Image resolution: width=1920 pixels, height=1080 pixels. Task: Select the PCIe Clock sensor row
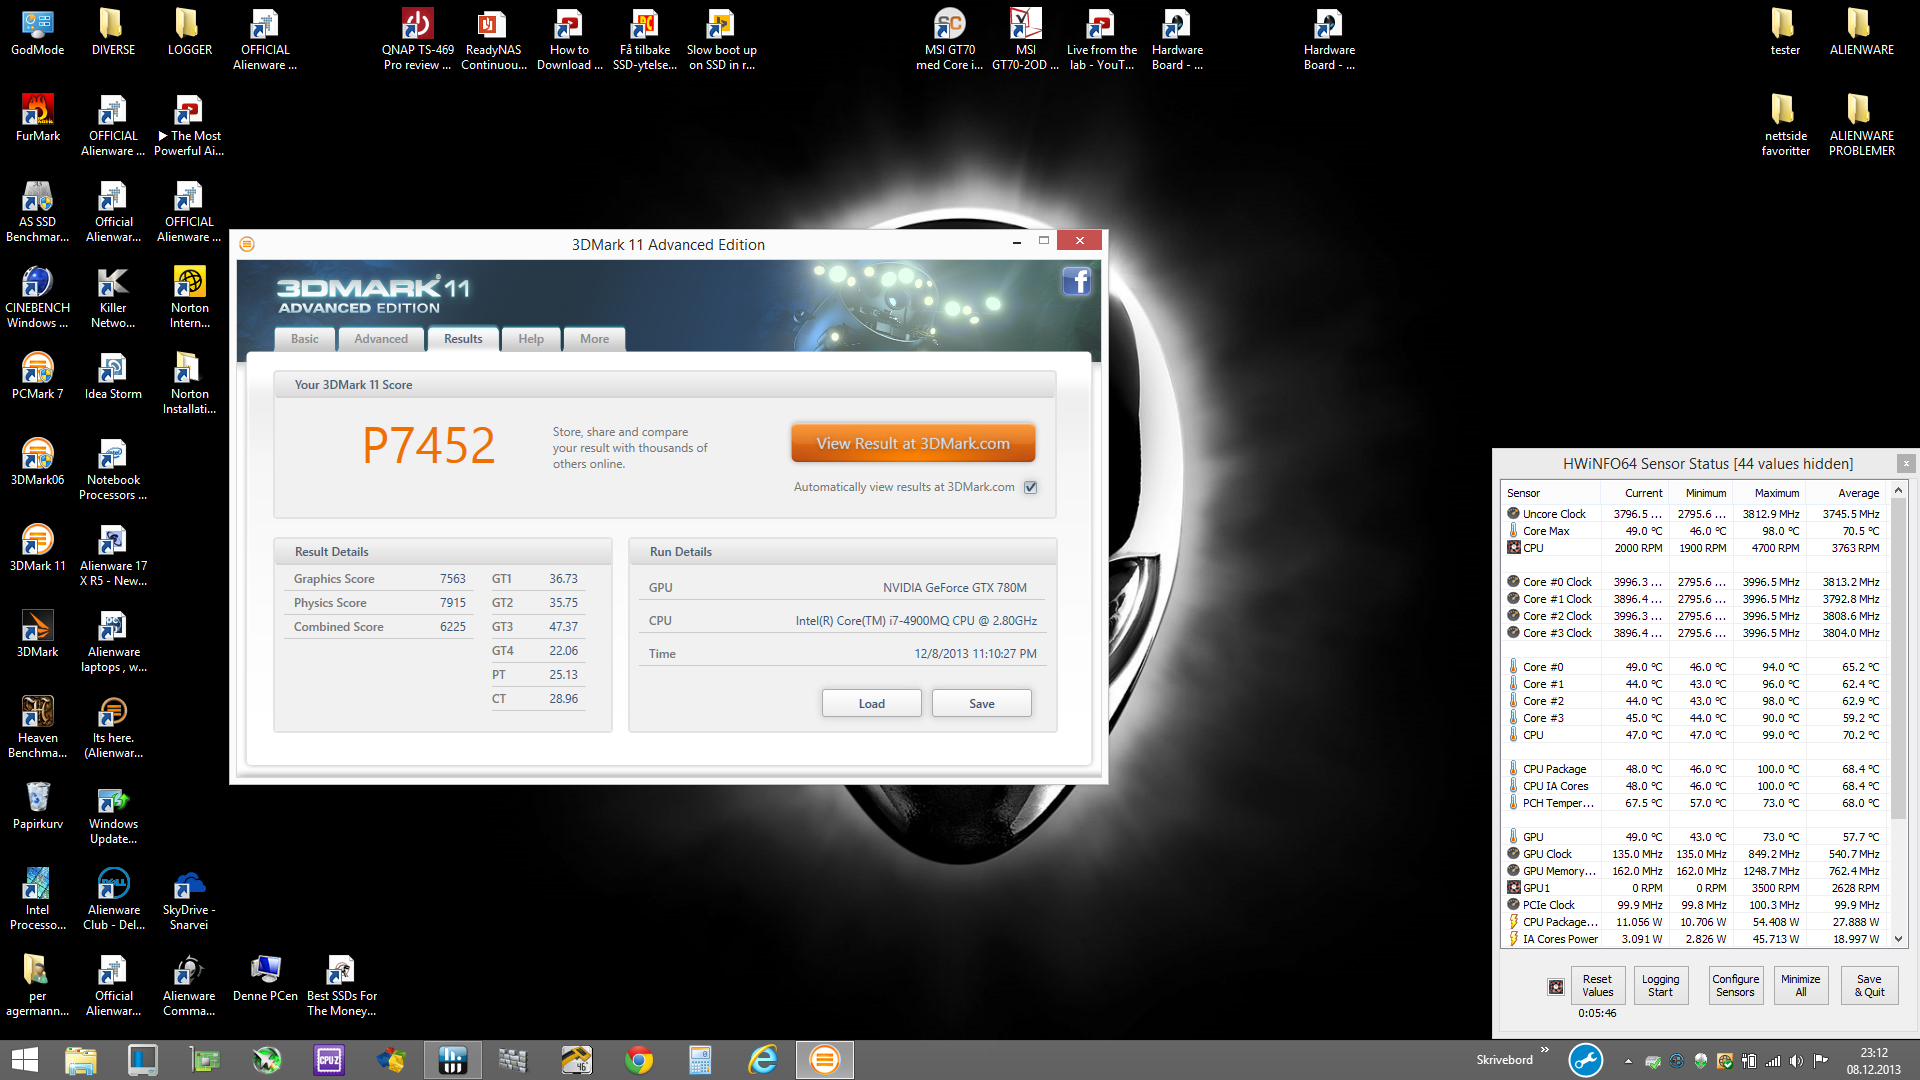coord(1695,905)
